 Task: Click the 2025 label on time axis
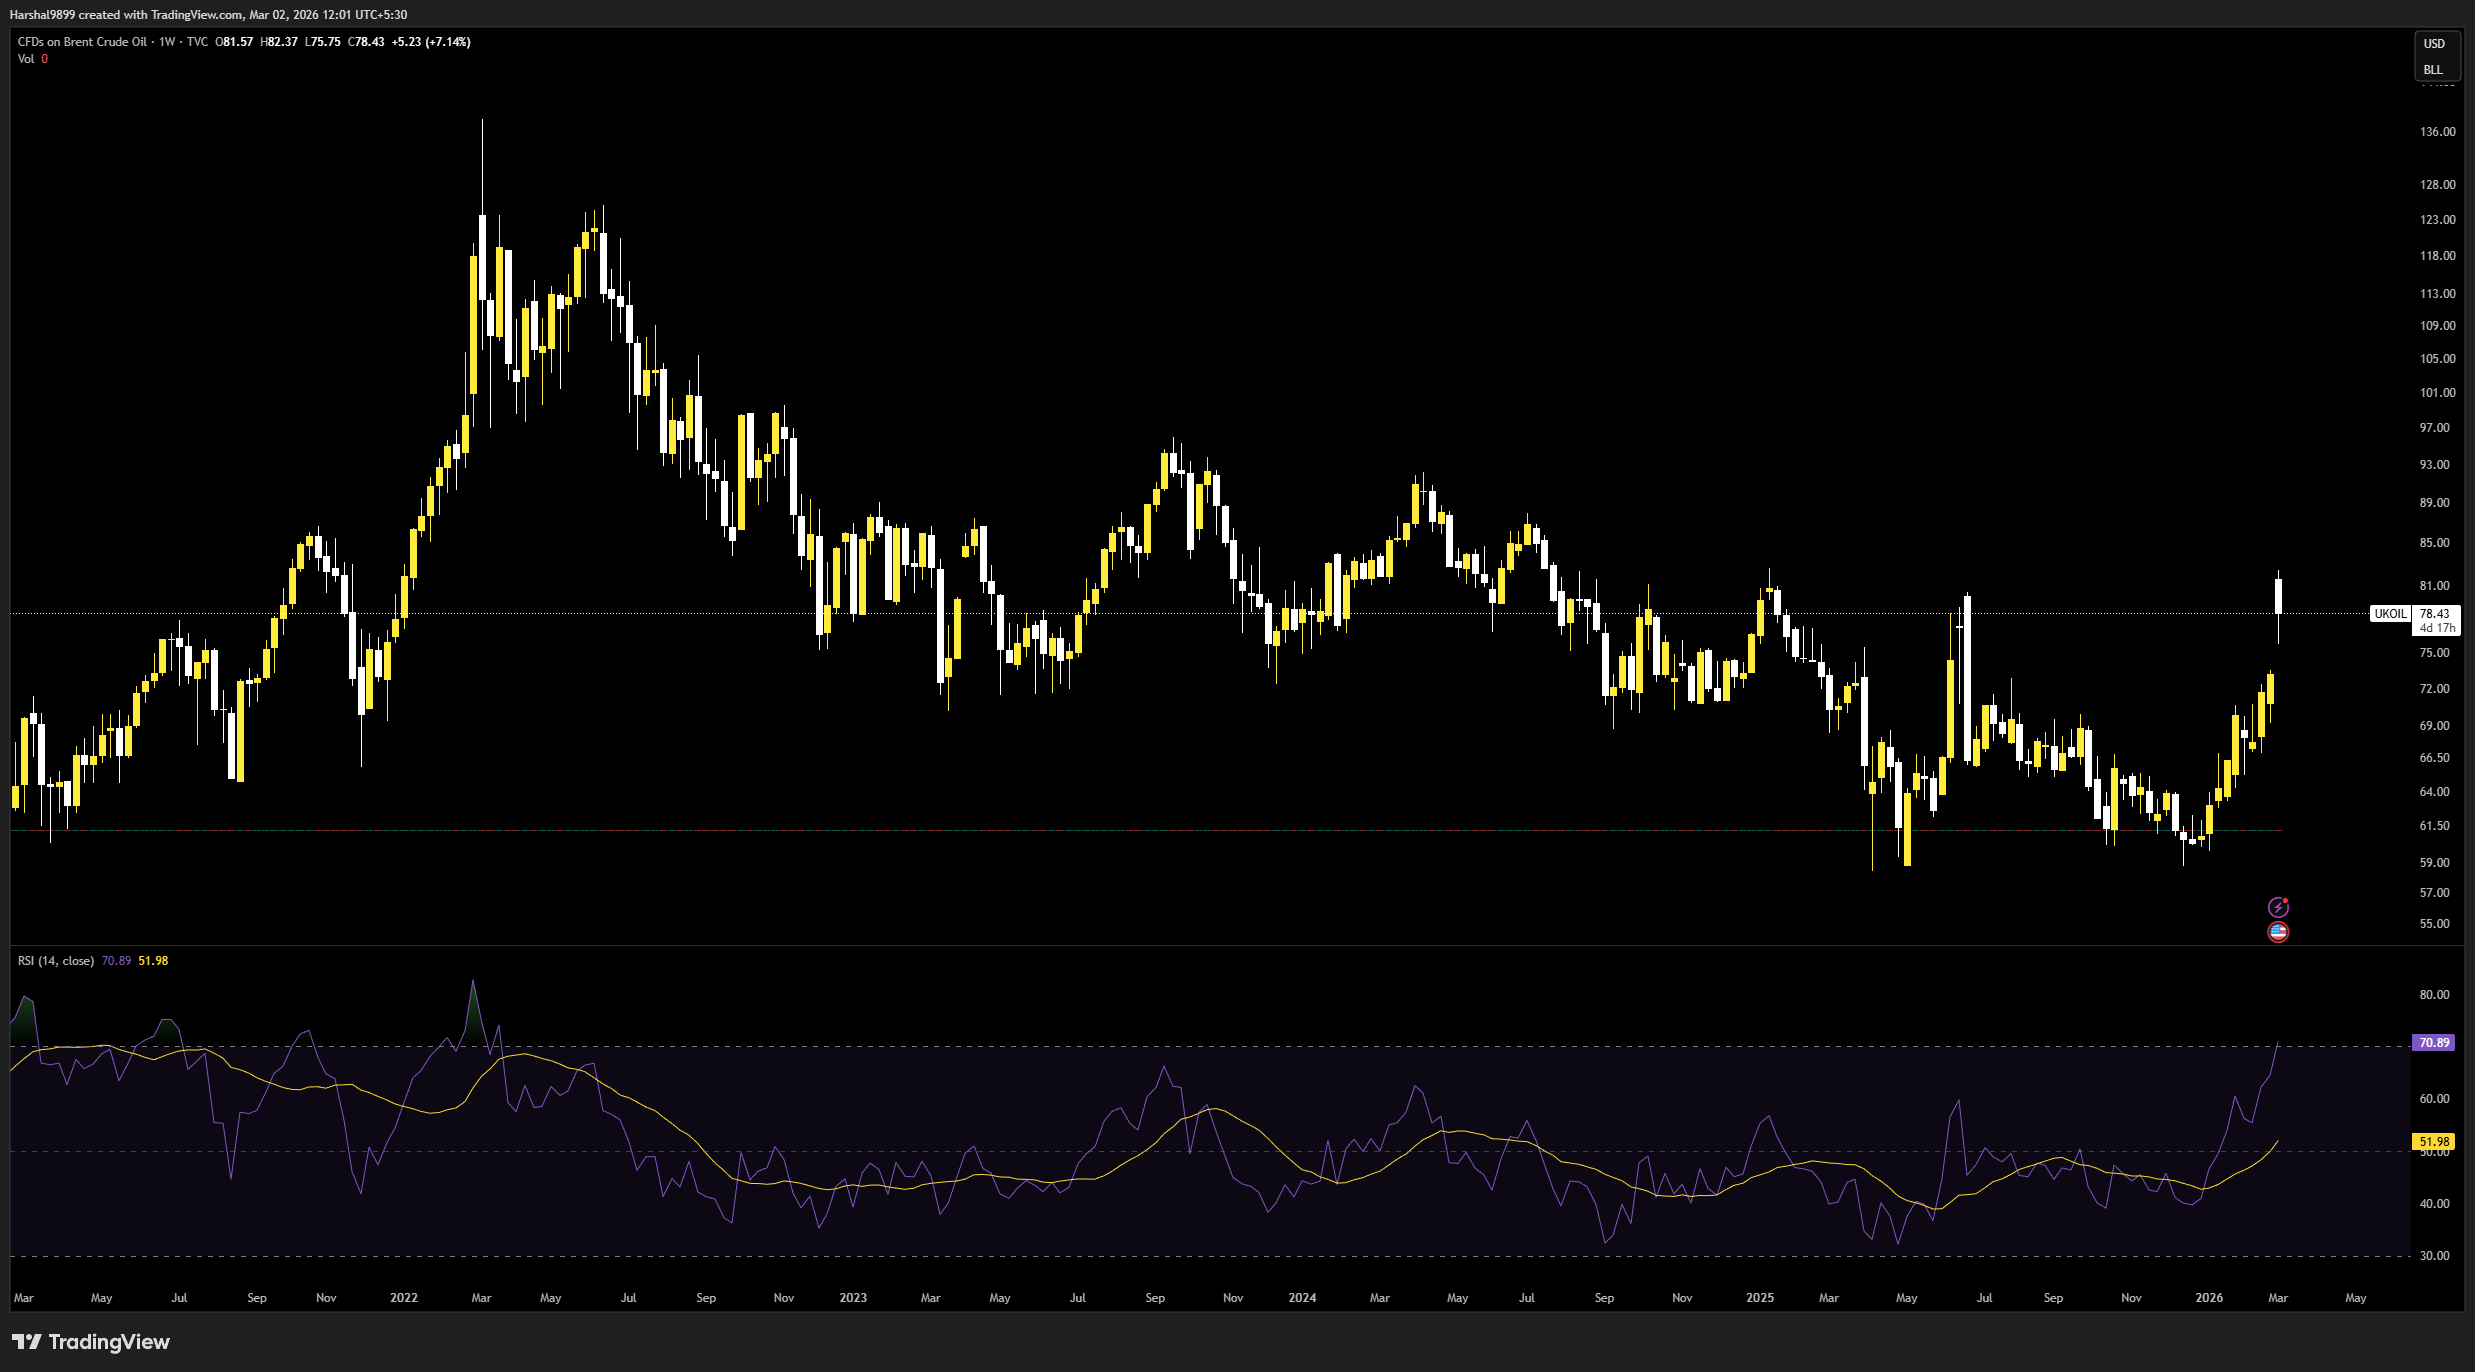pyautogui.click(x=1760, y=1298)
